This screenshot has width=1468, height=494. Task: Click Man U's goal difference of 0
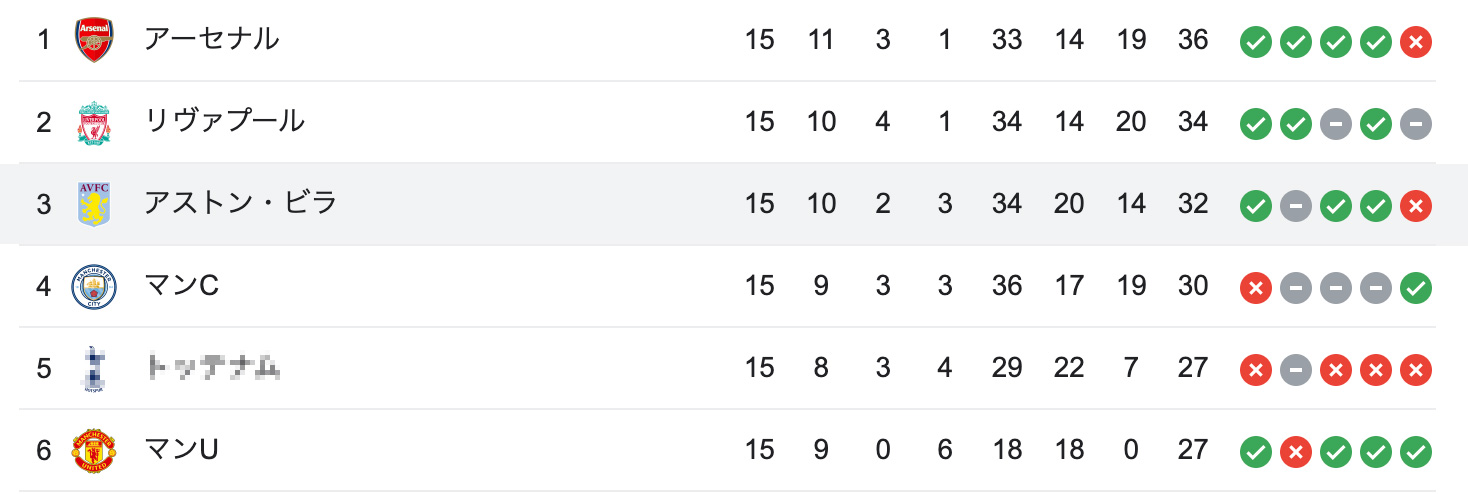pos(1131,450)
